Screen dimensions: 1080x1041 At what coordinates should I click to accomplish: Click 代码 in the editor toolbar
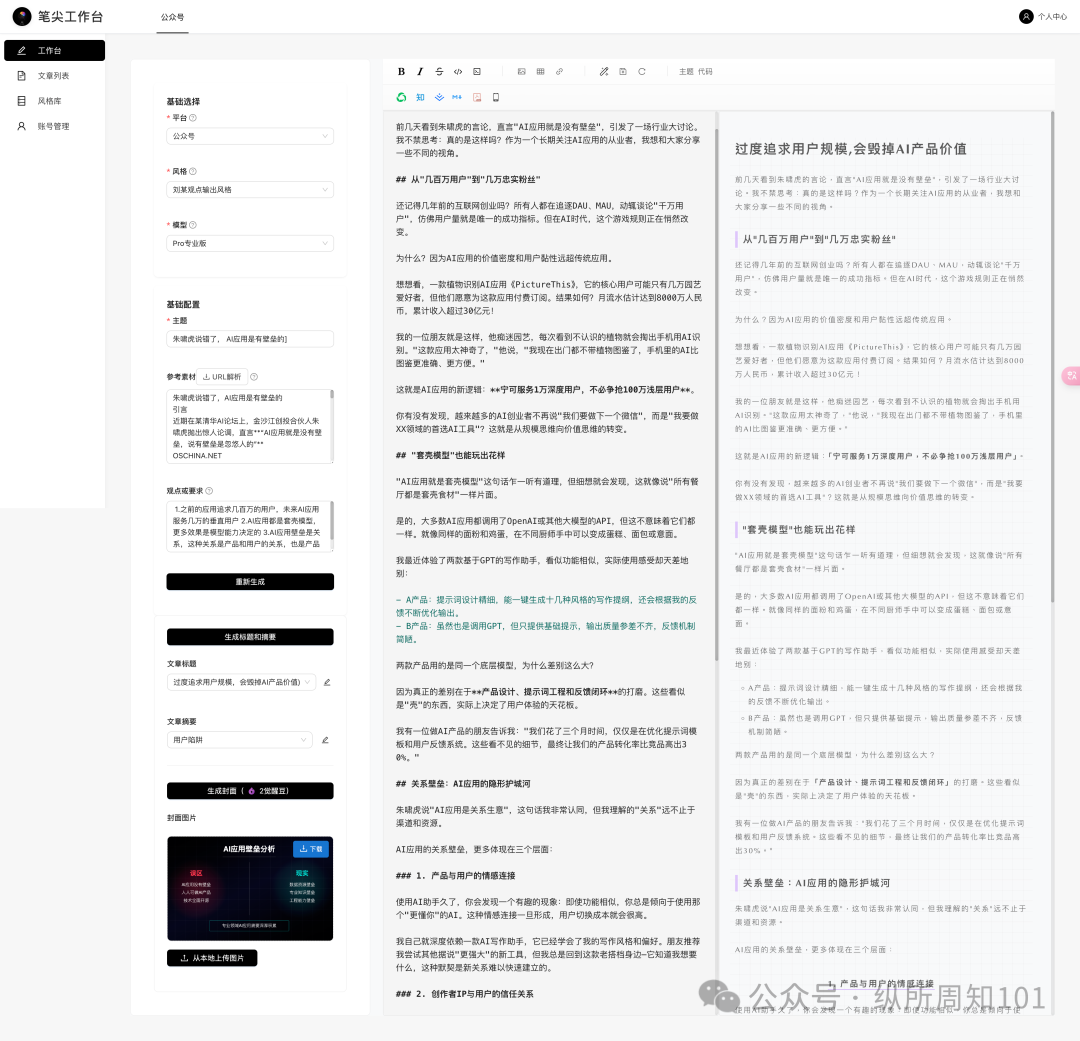coord(705,72)
